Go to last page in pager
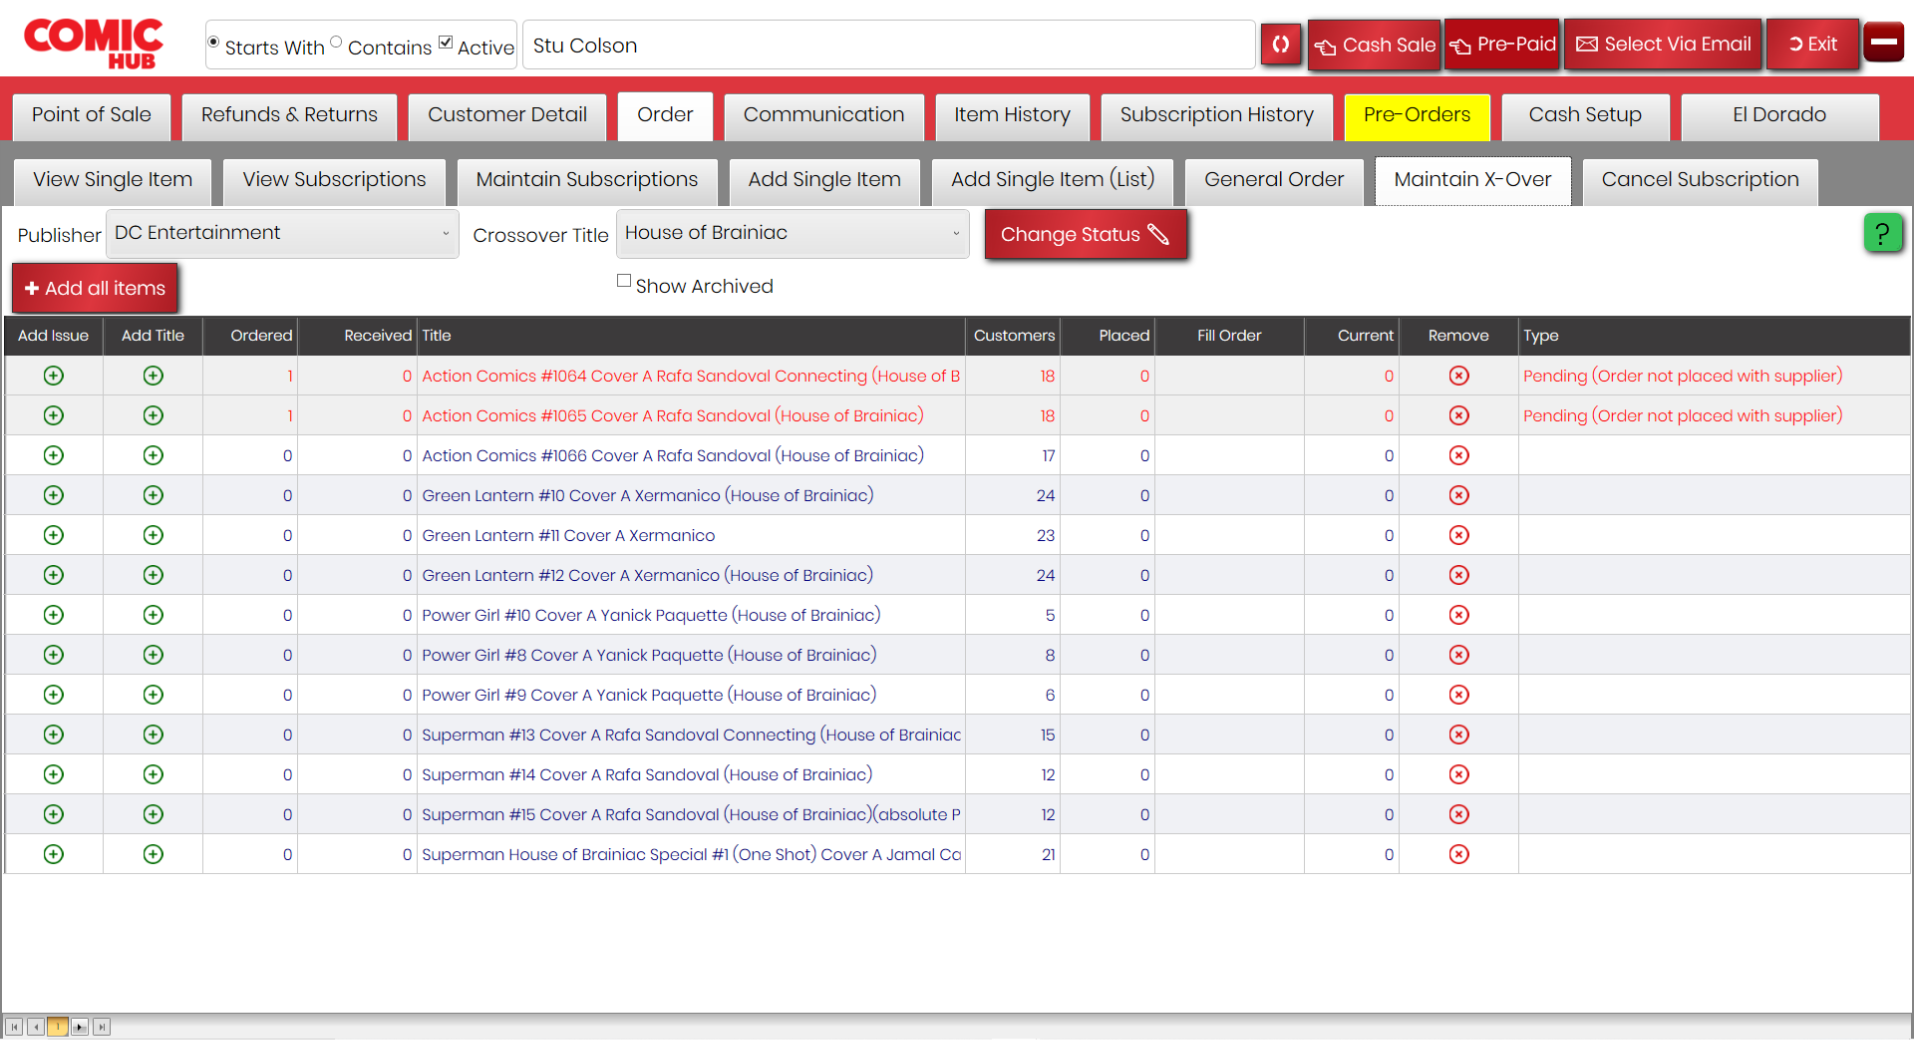The height and width of the screenshot is (1041, 1914). [x=101, y=1027]
